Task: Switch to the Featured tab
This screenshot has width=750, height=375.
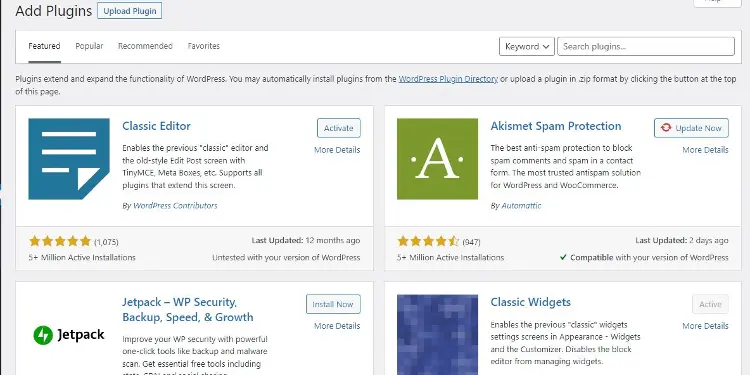Action: click(x=44, y=46)
